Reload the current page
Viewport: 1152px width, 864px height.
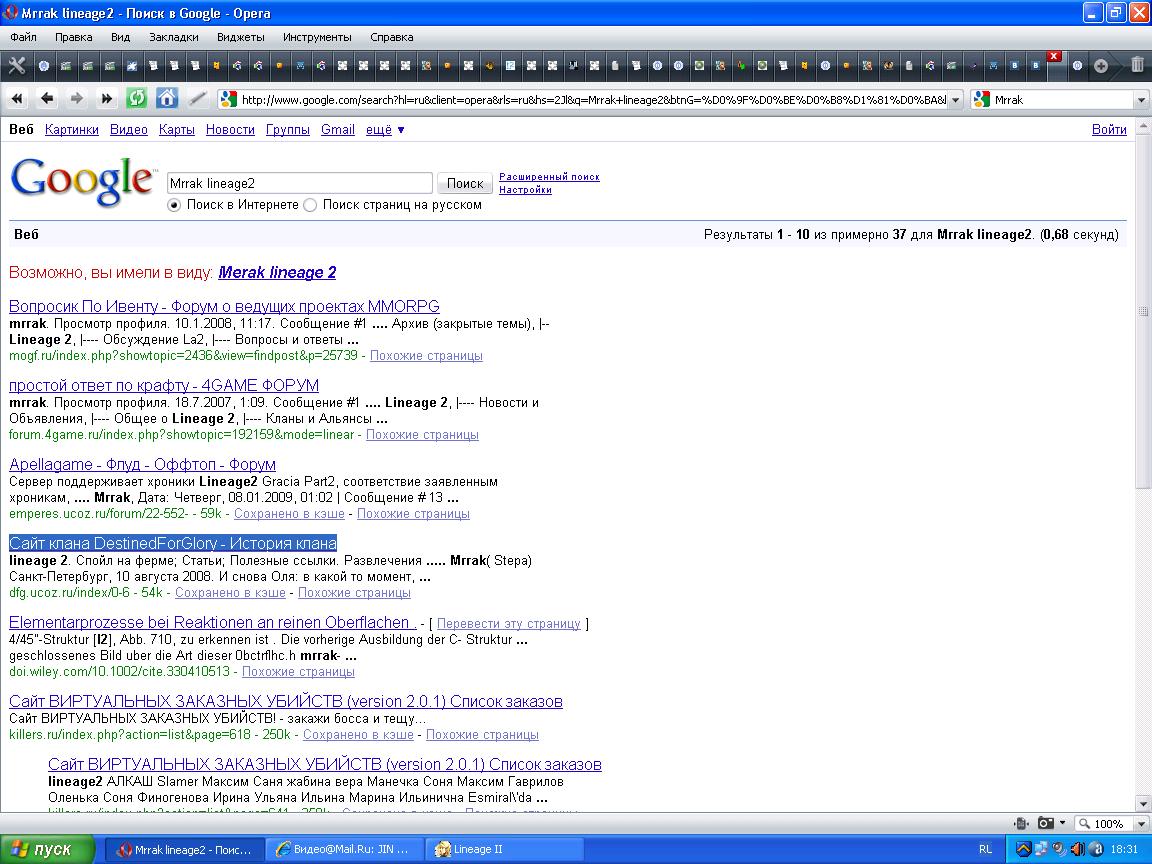pyautogui.click(x=137, y=98)
